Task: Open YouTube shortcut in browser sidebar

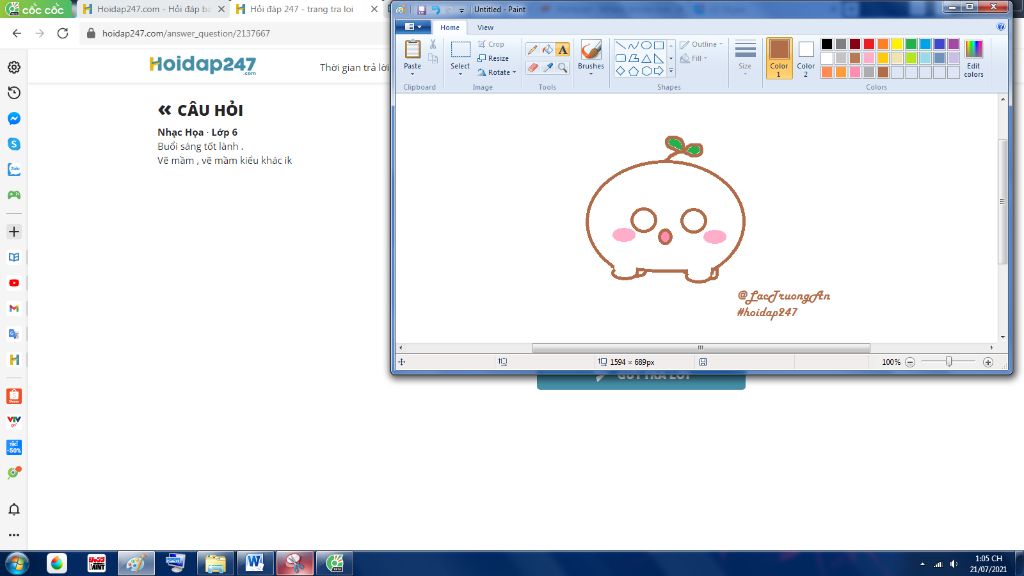Action: [x=14, y=283]
